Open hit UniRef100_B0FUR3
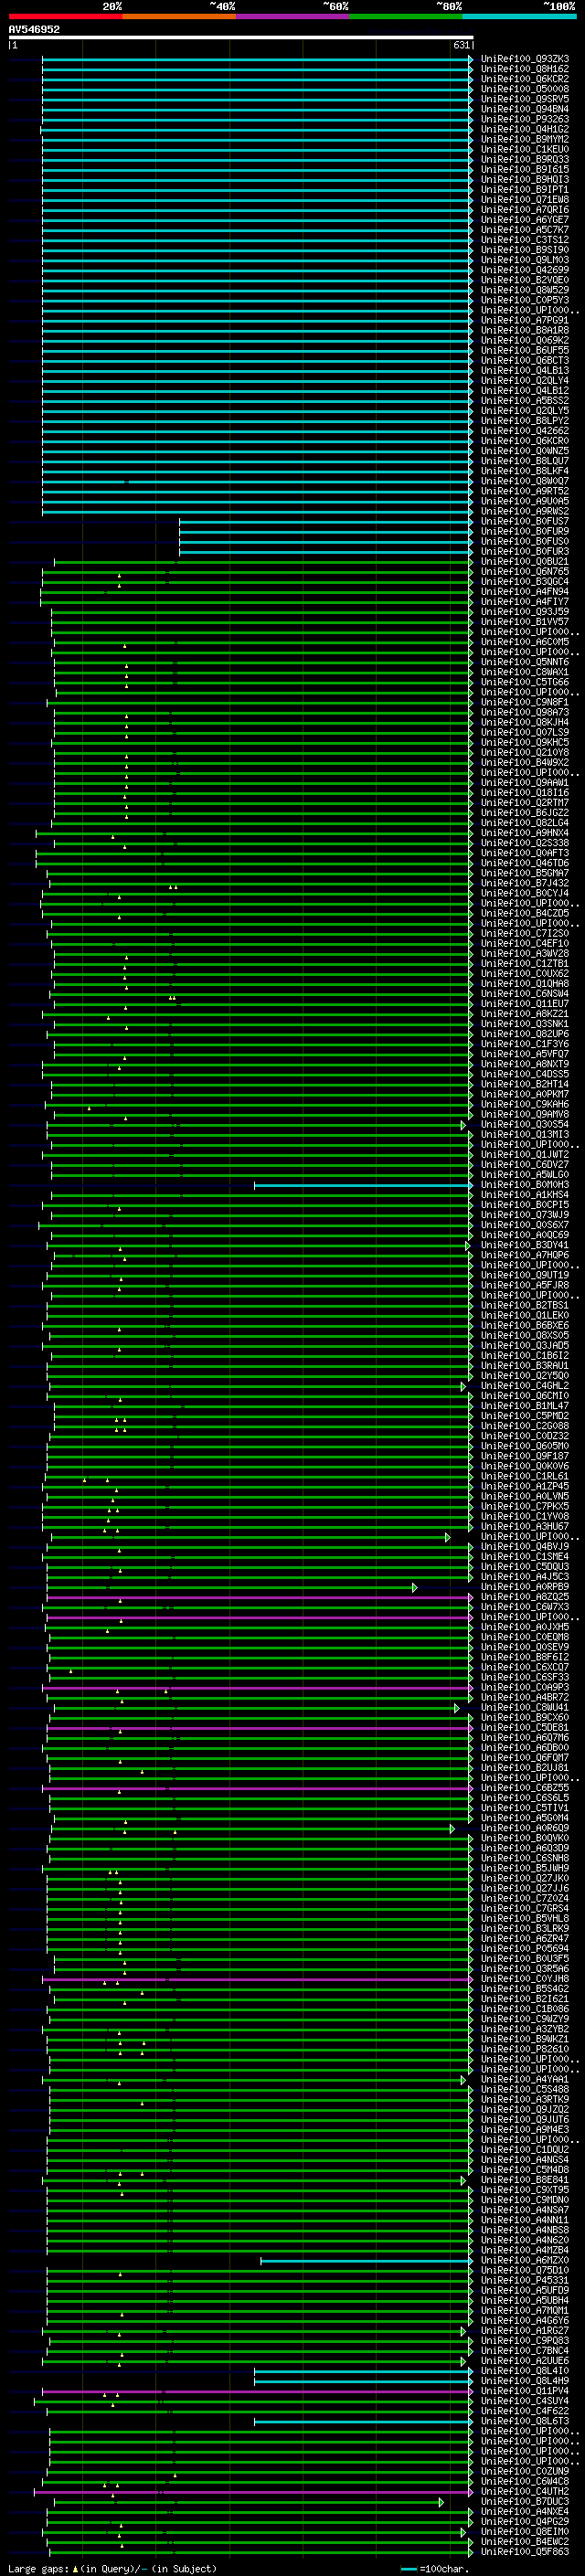This screenshot has height=2576, width=585. coord(525,551)
